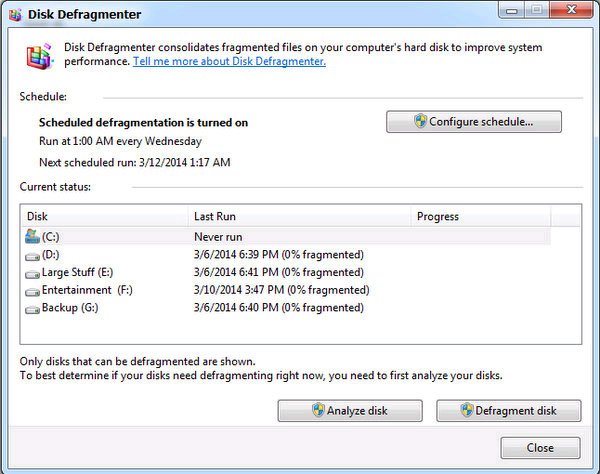
Task: Open Tell me more about Disk Defragmenter link
Action: click(x=229, y=61)
